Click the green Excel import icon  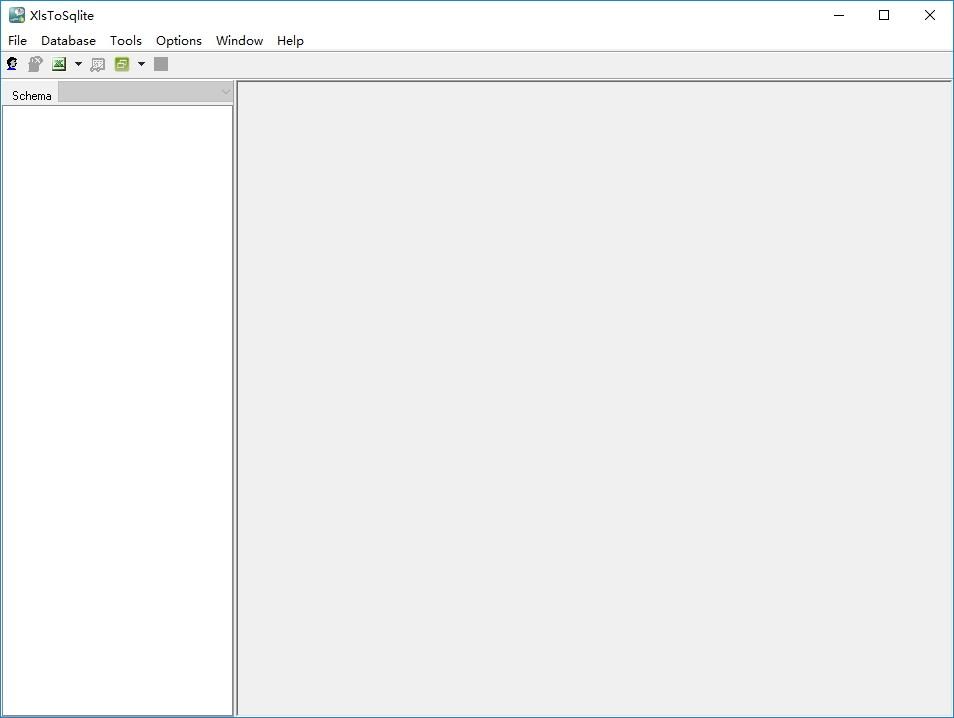click(x=59, y=64)
